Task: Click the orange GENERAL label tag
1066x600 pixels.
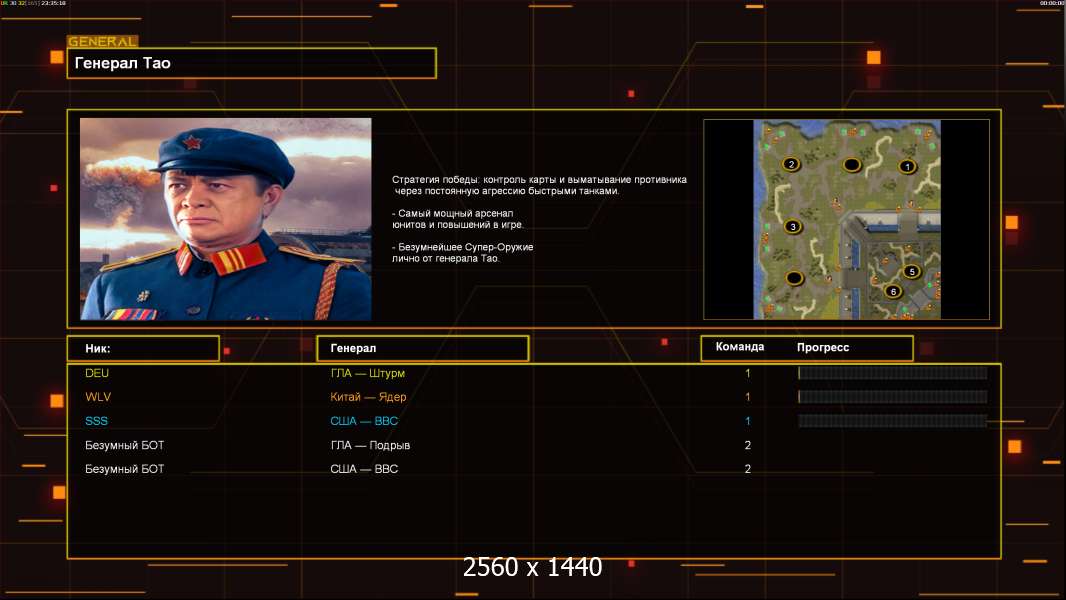Action: point(103,41)
